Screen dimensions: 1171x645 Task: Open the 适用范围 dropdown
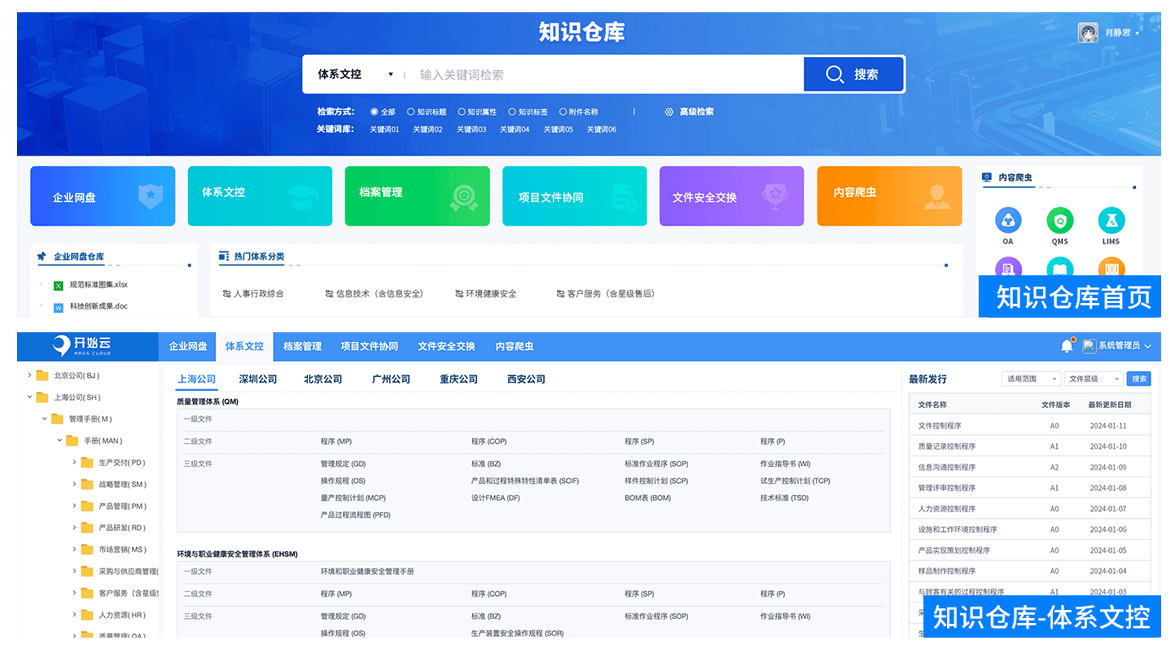point(1032,379)
